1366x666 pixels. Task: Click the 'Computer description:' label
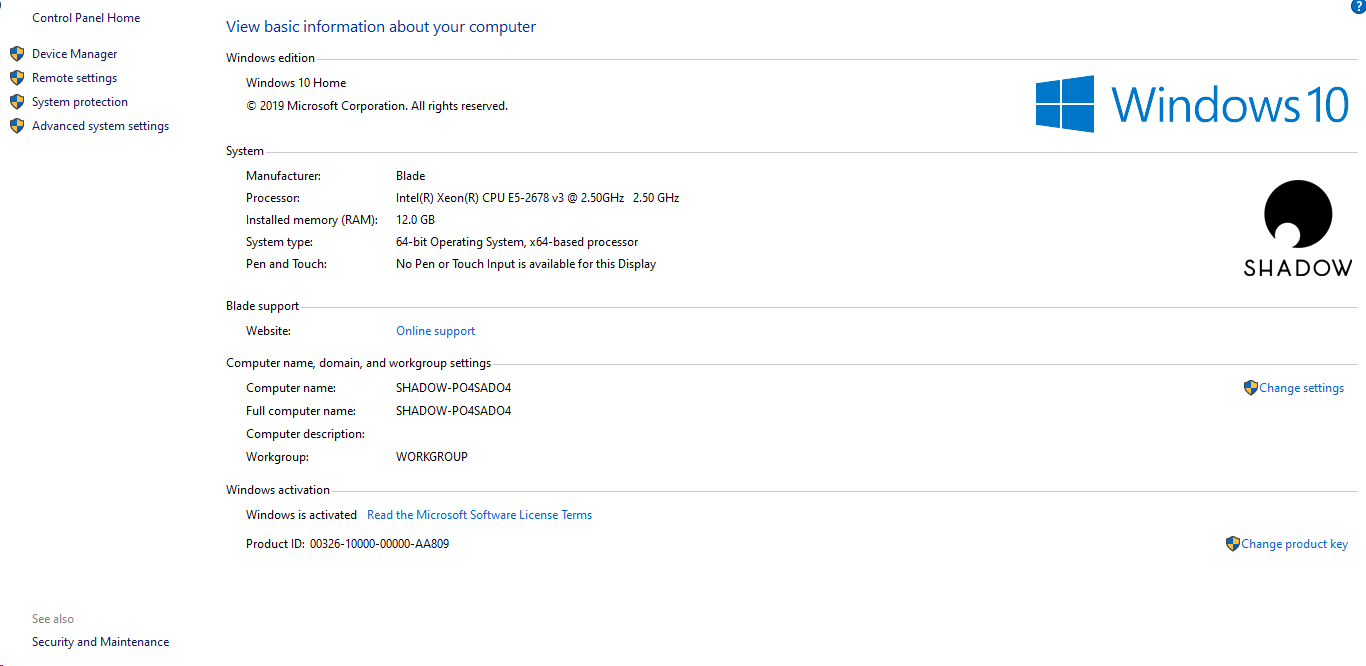305,434
